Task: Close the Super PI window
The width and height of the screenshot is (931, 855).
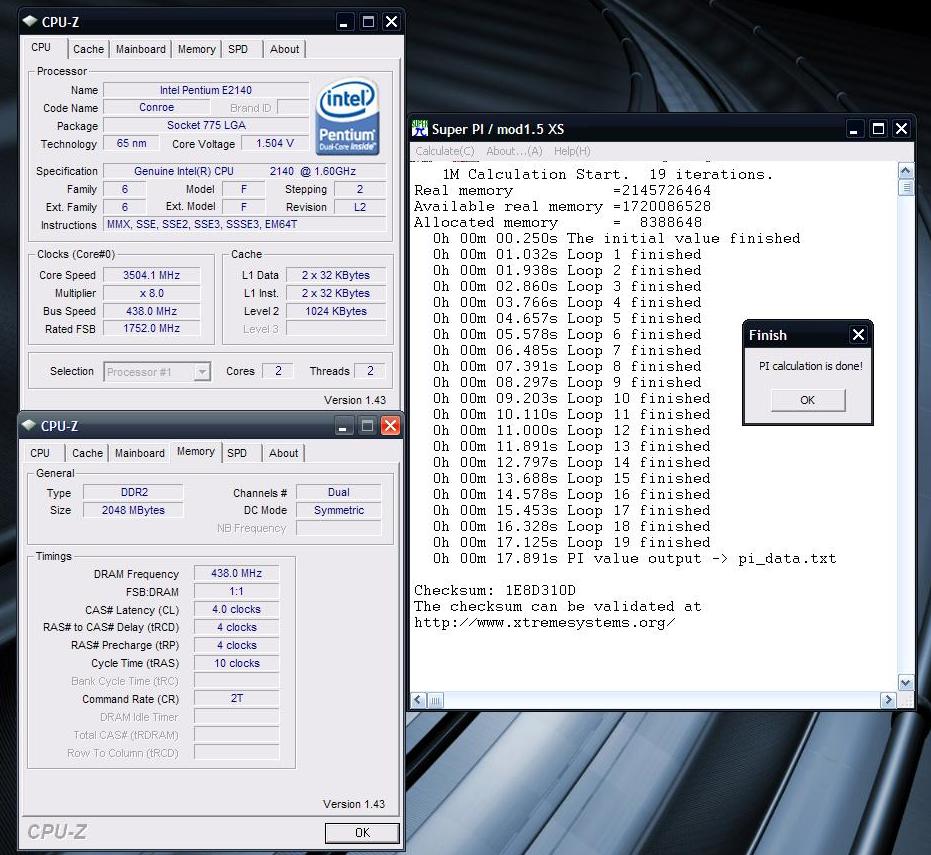Action: [x=901, y=129]
